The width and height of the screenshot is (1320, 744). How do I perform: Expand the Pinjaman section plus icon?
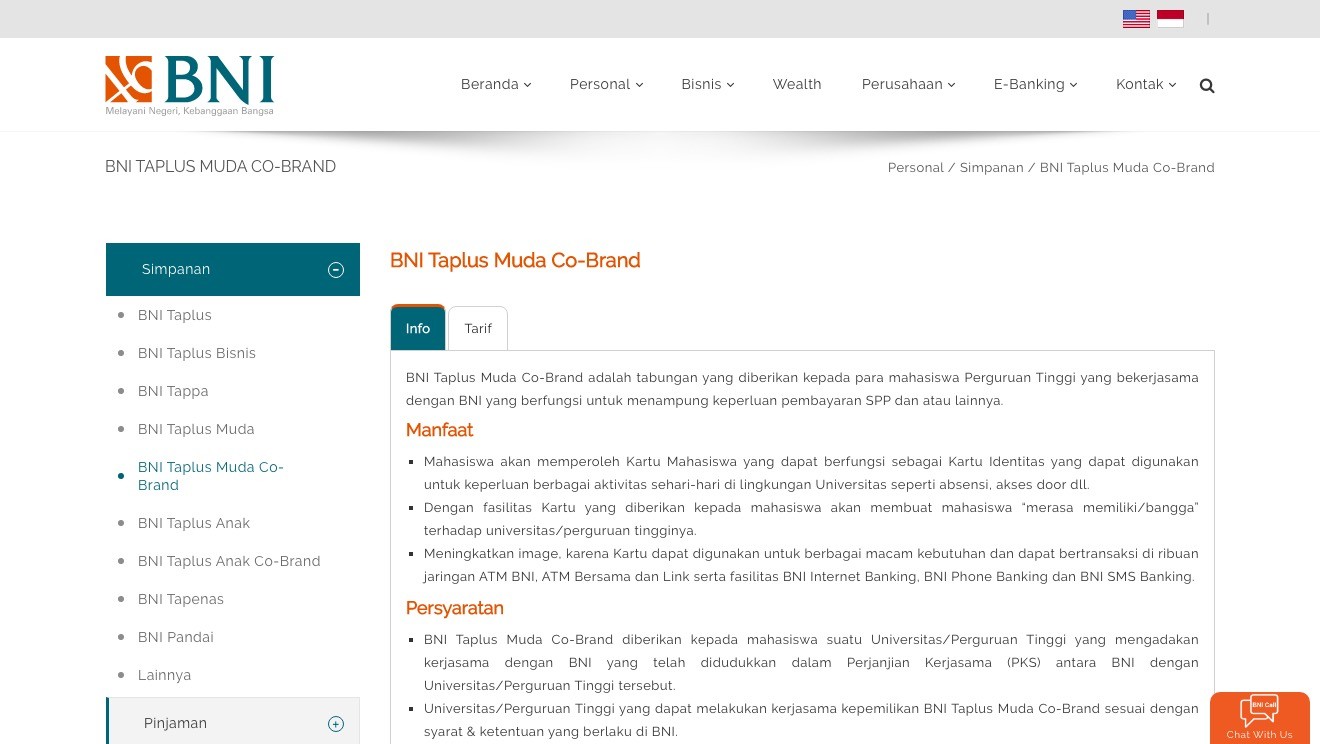click(336, 724)
